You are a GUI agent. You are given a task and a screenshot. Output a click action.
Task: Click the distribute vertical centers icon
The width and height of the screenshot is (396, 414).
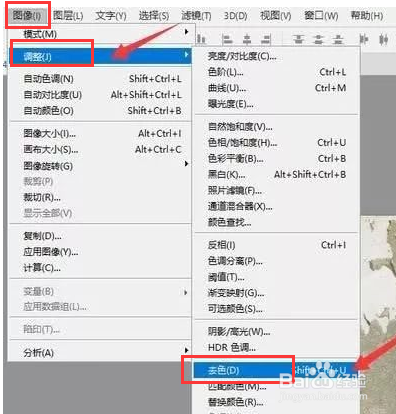[319, 39]
